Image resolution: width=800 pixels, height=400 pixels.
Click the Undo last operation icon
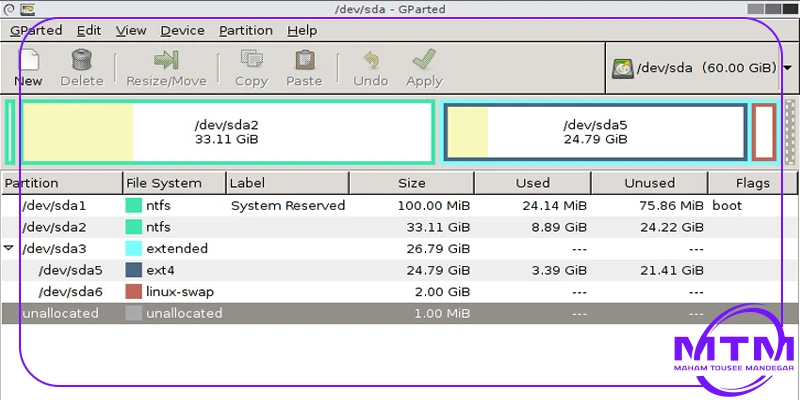pos(371,62)
